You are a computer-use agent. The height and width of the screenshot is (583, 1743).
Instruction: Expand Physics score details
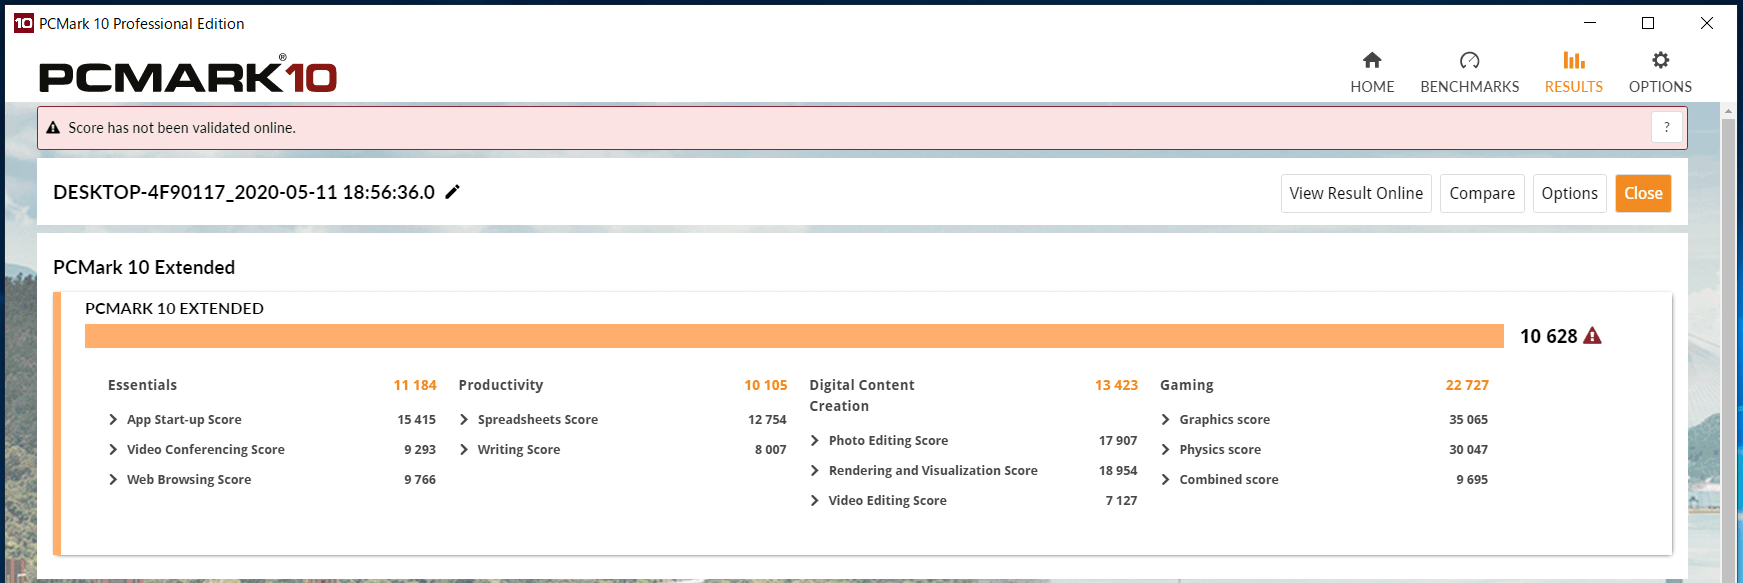pos(1166,450)
